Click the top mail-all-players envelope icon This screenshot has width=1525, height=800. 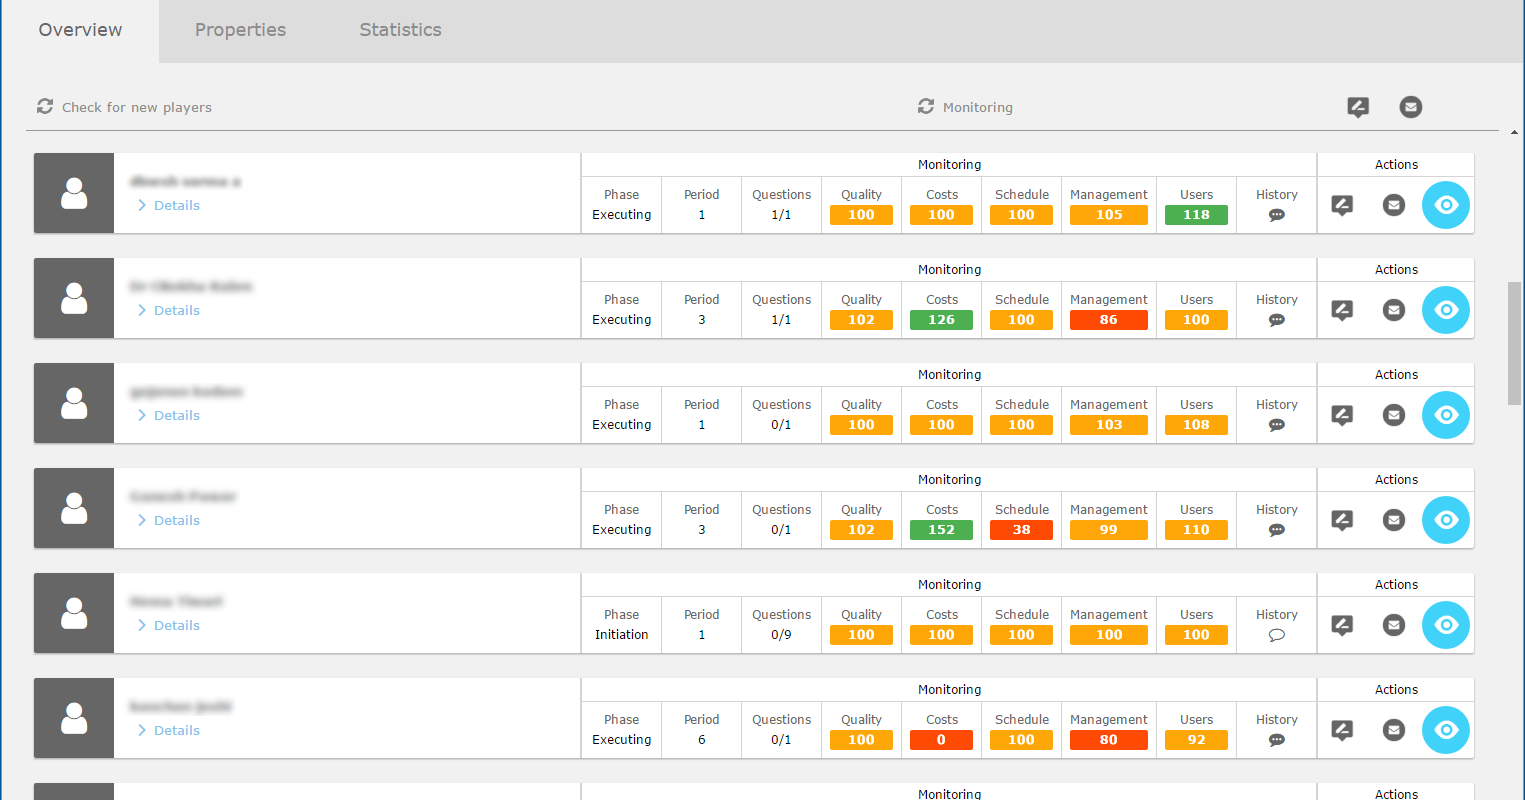point(1411,107)
